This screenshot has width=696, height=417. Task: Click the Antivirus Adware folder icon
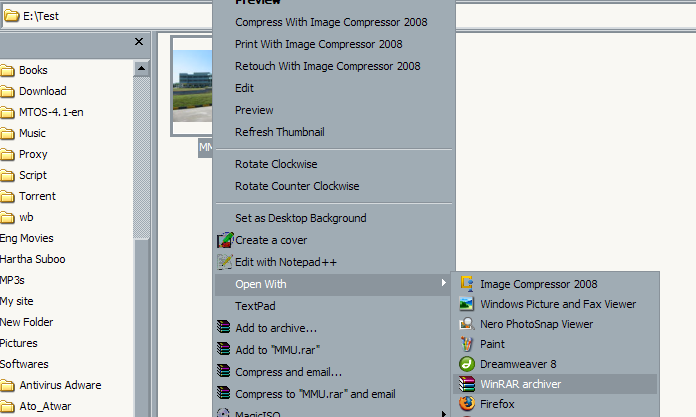7,385
